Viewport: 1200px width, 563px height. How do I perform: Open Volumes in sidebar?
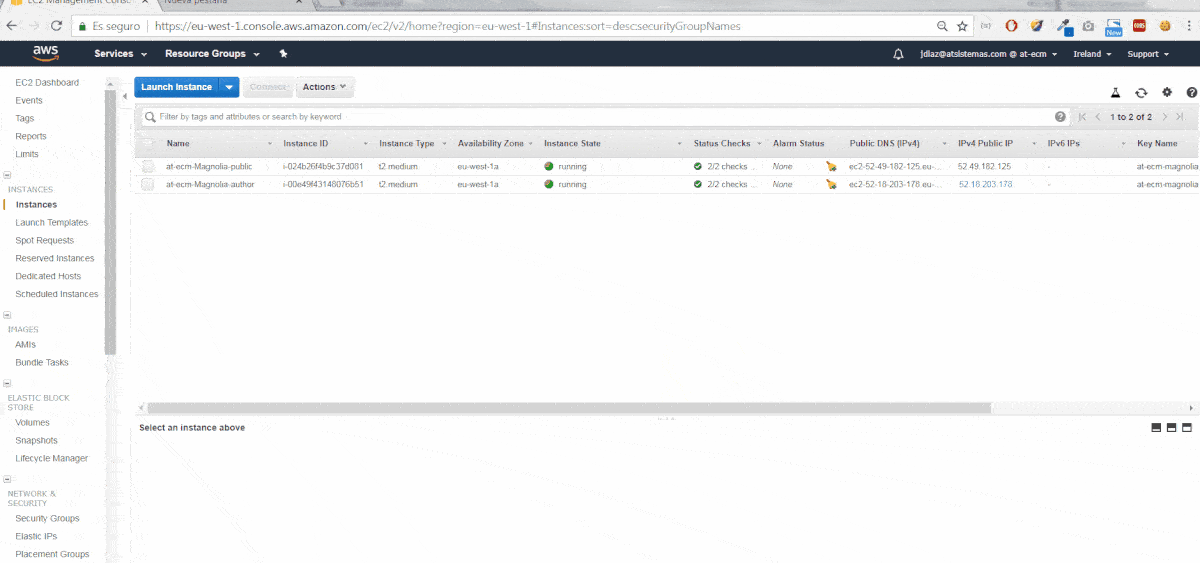click(x=32, y=423)
